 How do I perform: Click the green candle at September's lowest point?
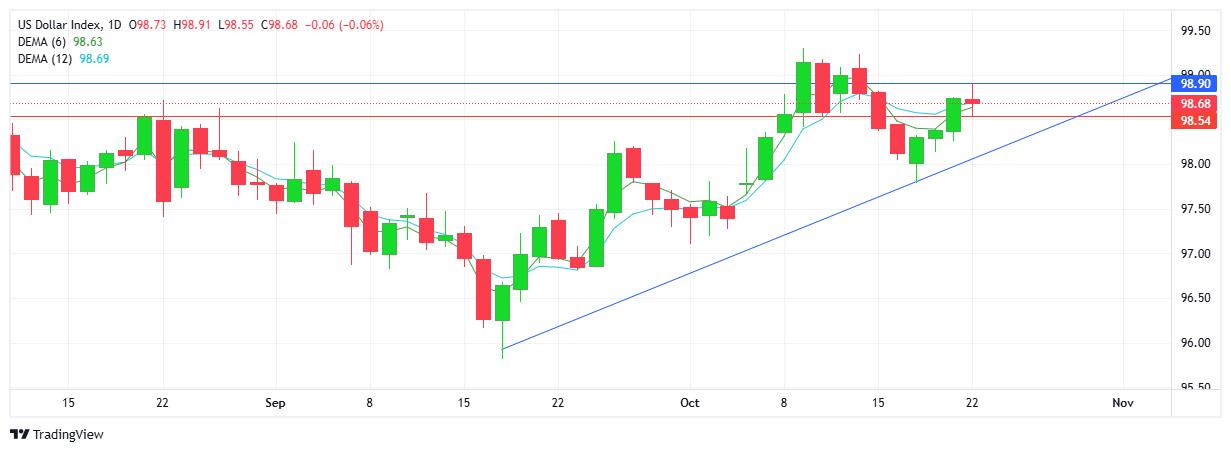pyautogui.click(x=502, y=302)
